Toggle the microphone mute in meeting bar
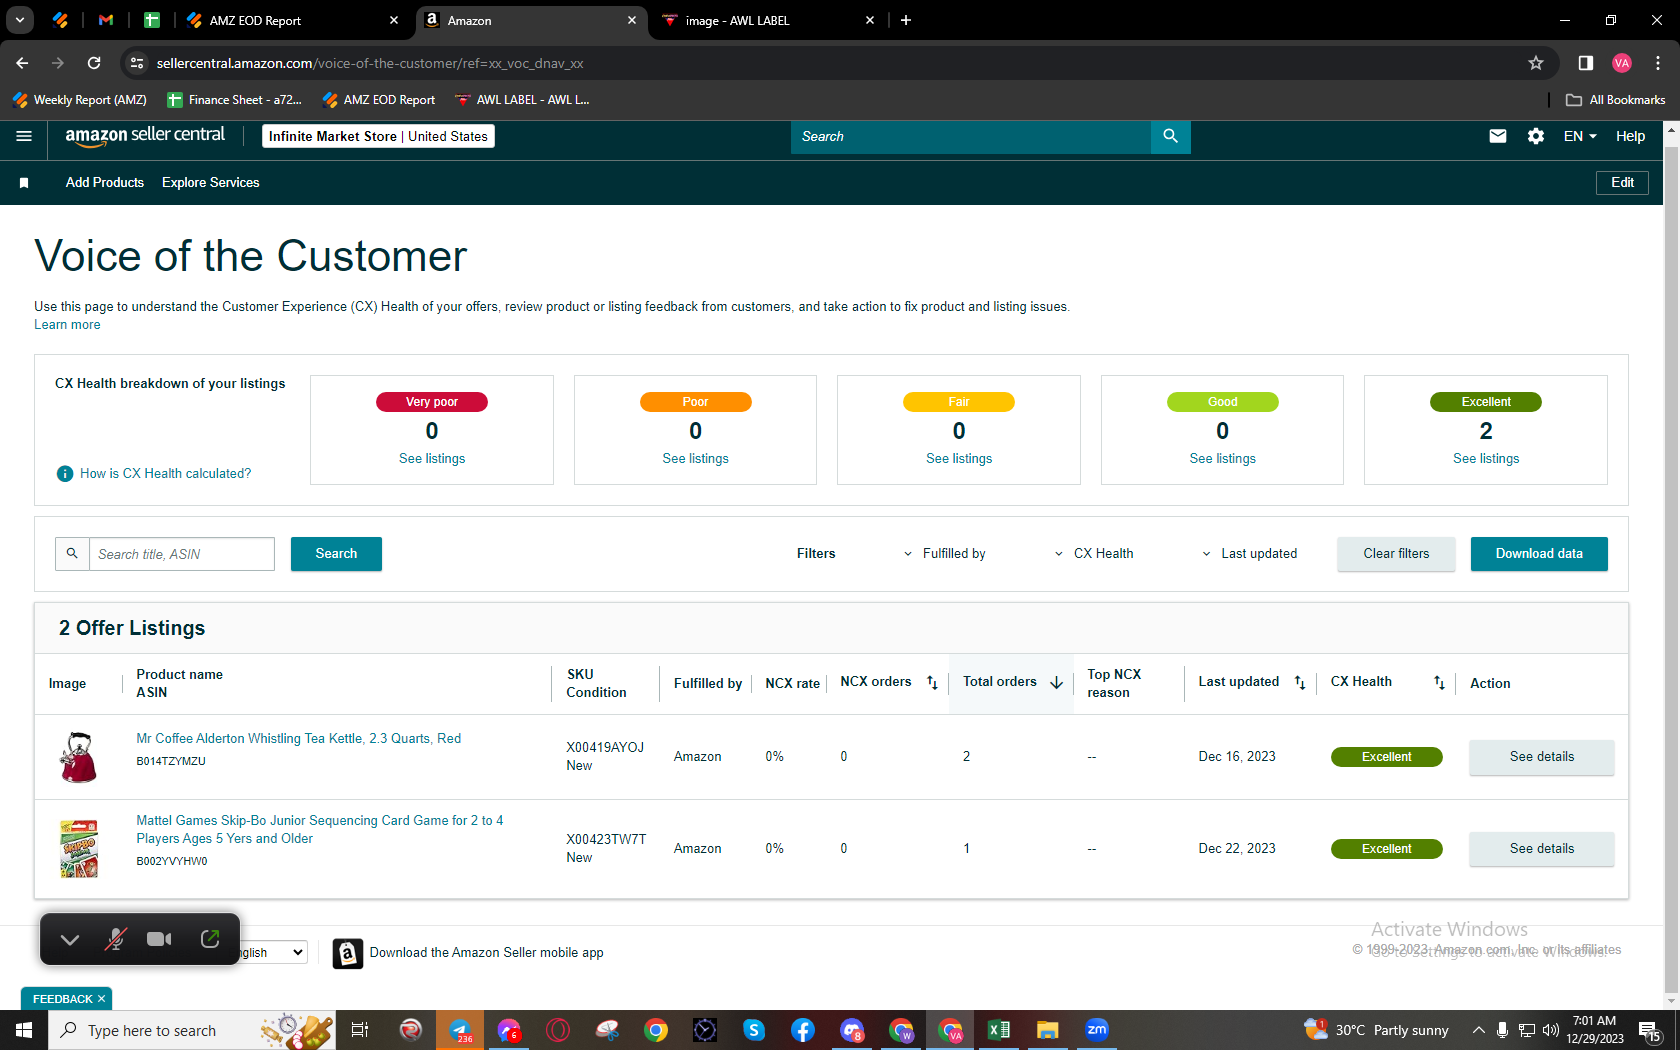Screen dimensions: 1680x1050 point(116,939)
